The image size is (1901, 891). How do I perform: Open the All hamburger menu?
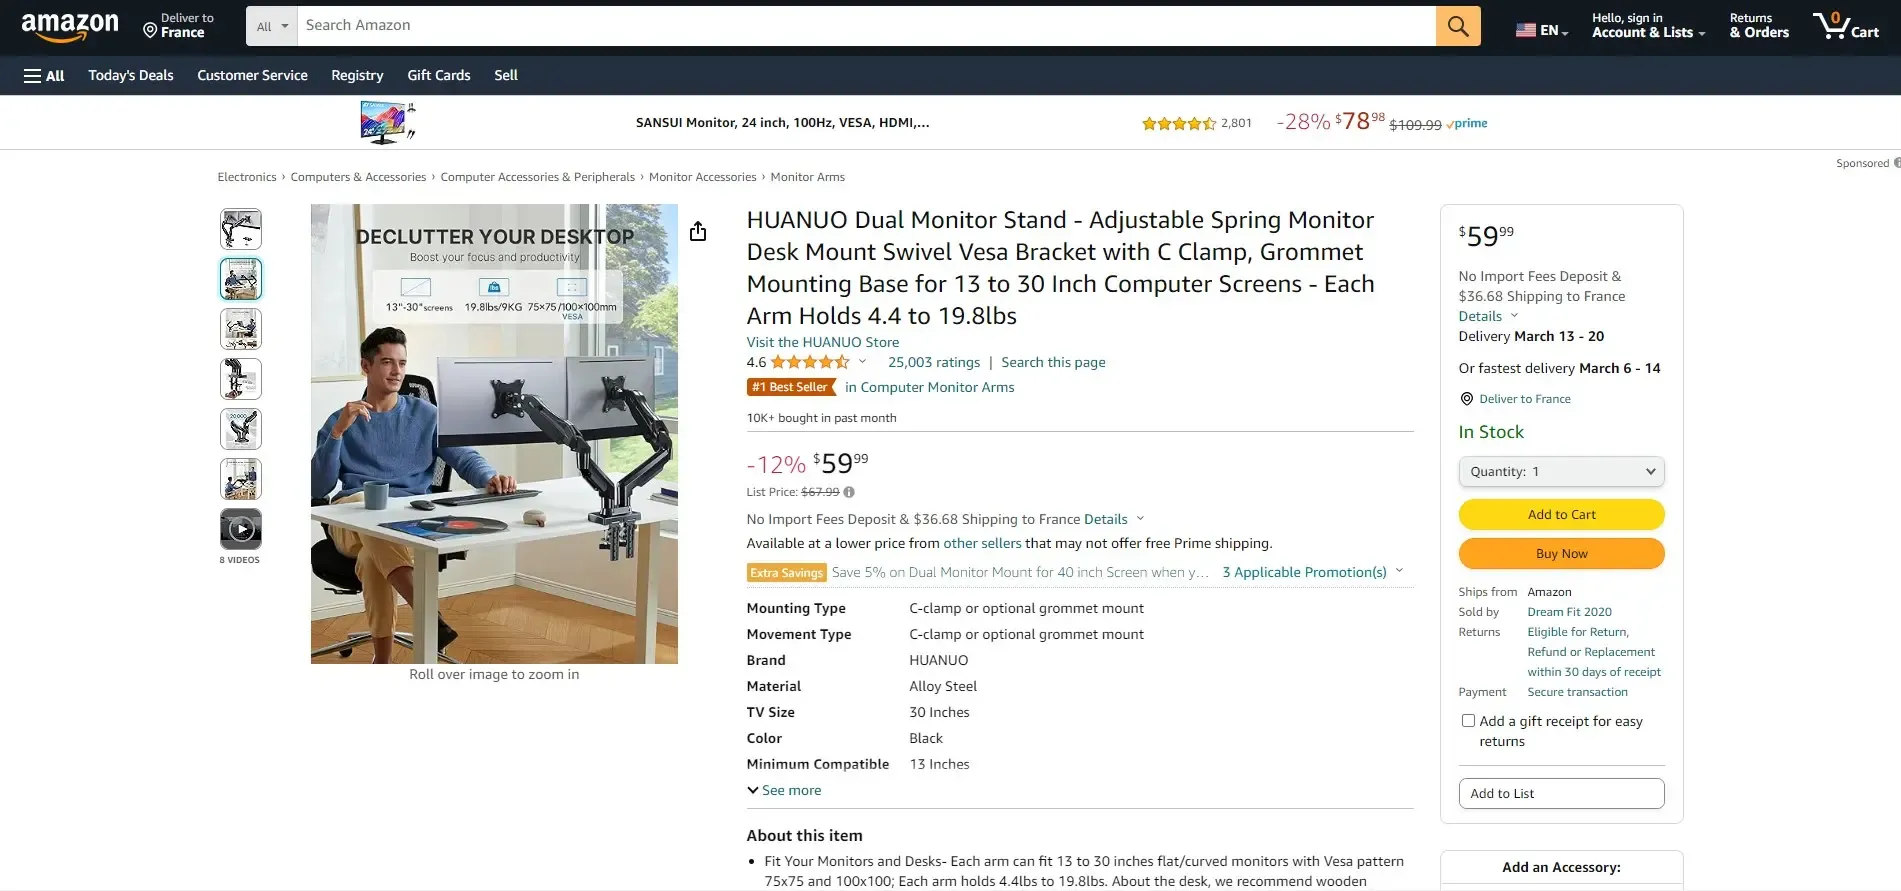click(44, 75)
